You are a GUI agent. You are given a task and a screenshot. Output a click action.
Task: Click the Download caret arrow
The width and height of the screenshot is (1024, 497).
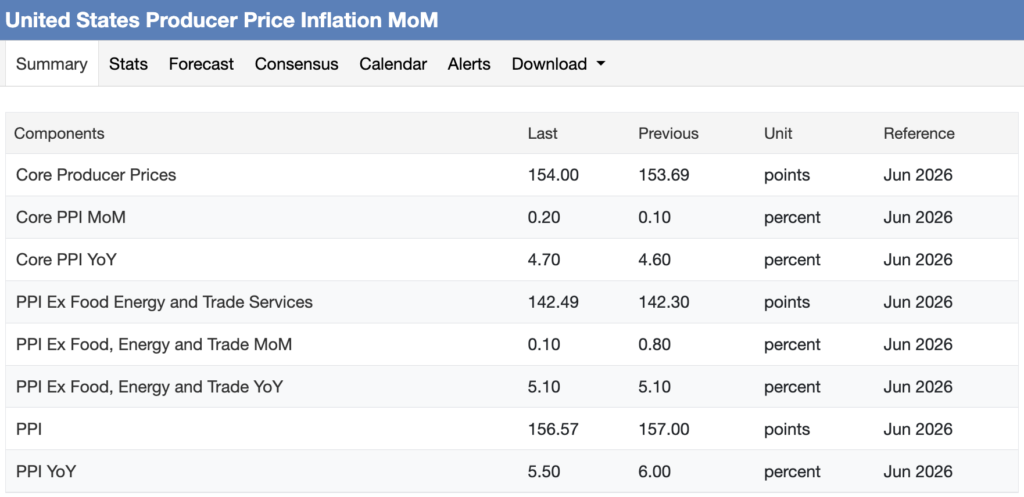pos(601,64)
